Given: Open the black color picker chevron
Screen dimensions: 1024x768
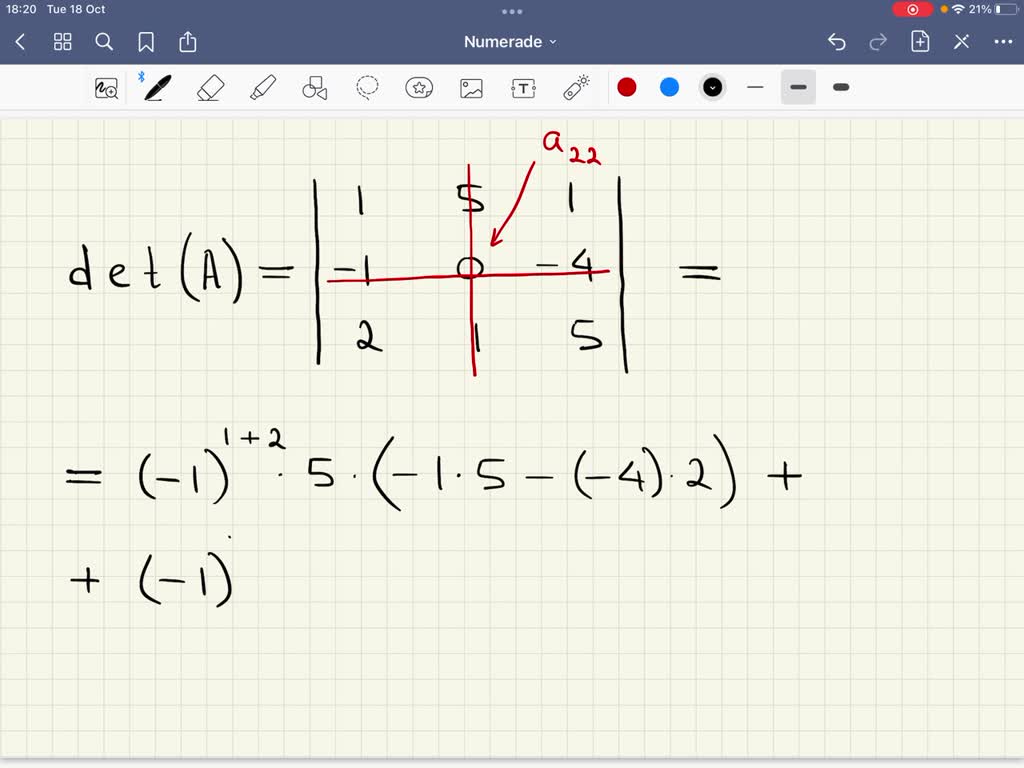Looking at the screenshot, I should tap(712, 87).
